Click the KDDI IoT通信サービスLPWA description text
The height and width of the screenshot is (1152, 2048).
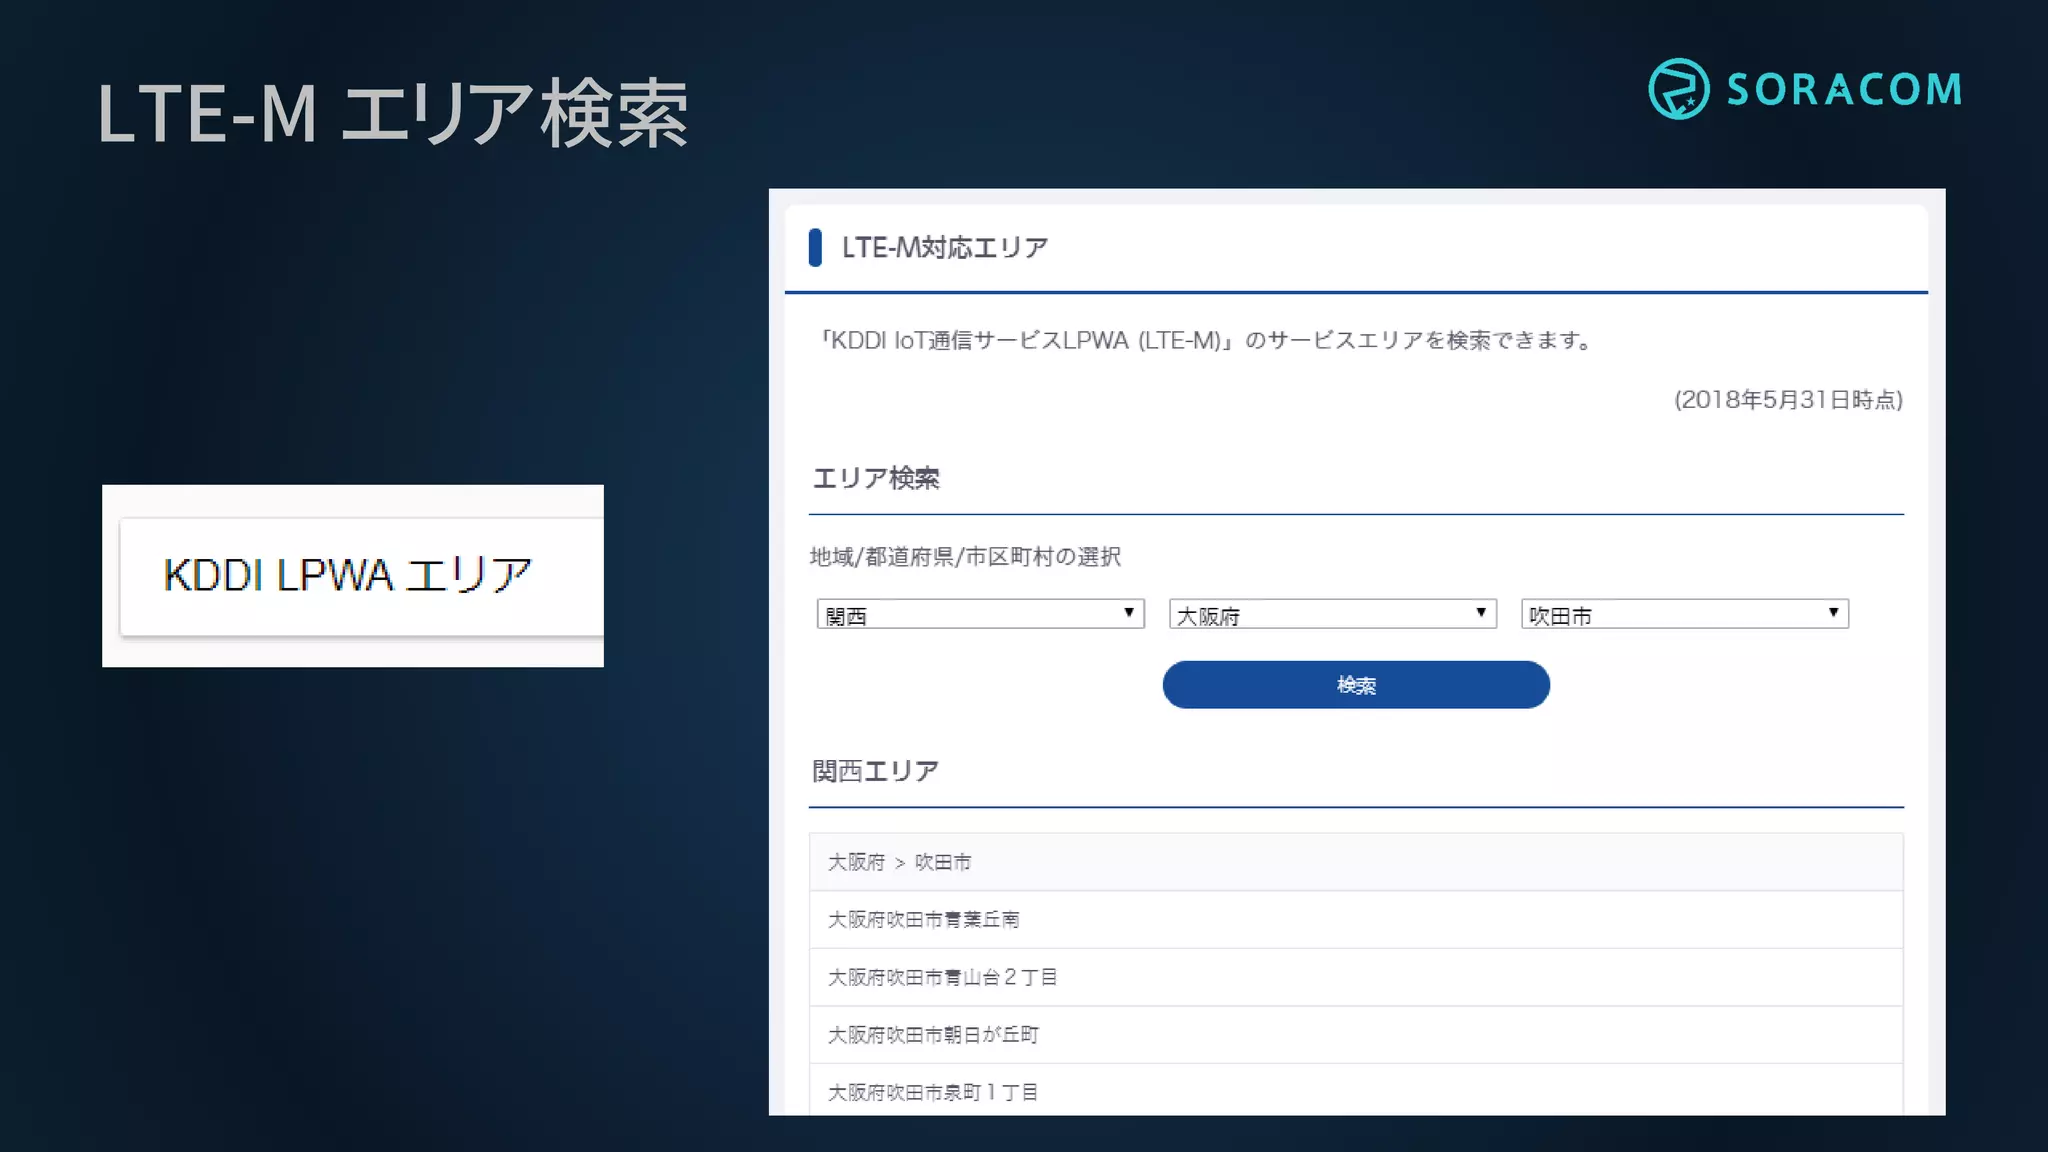point(1205,341)
